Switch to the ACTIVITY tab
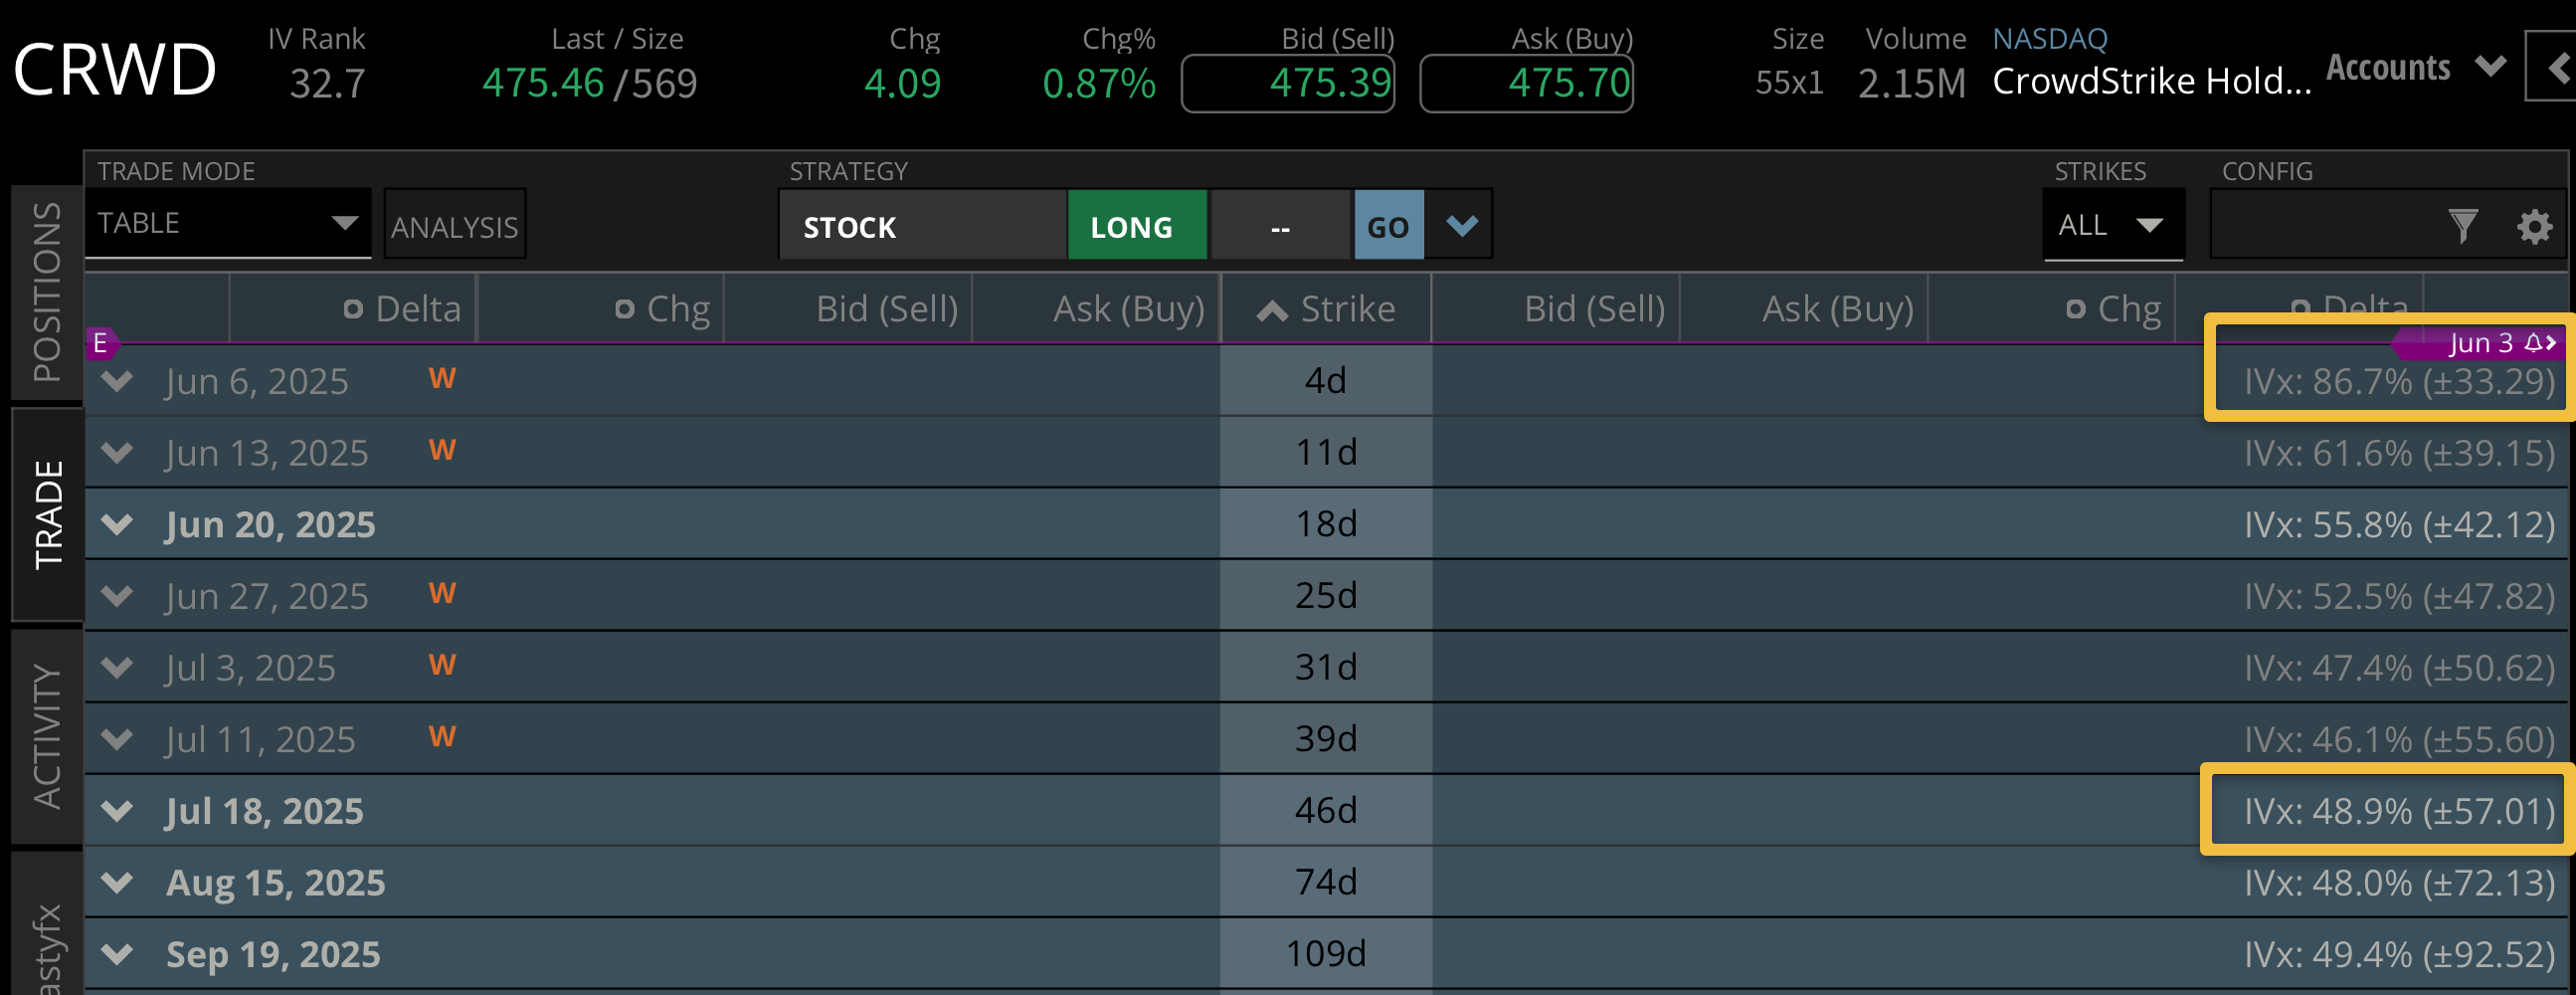Screen dimensions: 2576x995 (x=44, y=735)
